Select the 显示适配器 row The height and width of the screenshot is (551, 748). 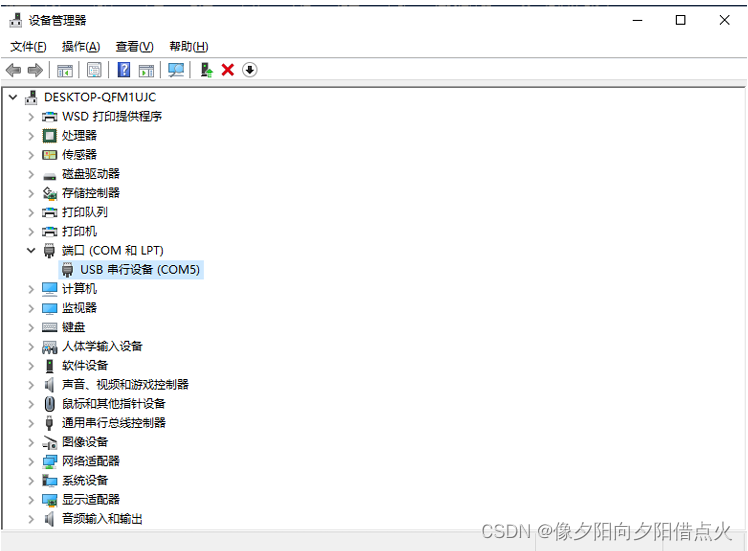tap(91, 499)
